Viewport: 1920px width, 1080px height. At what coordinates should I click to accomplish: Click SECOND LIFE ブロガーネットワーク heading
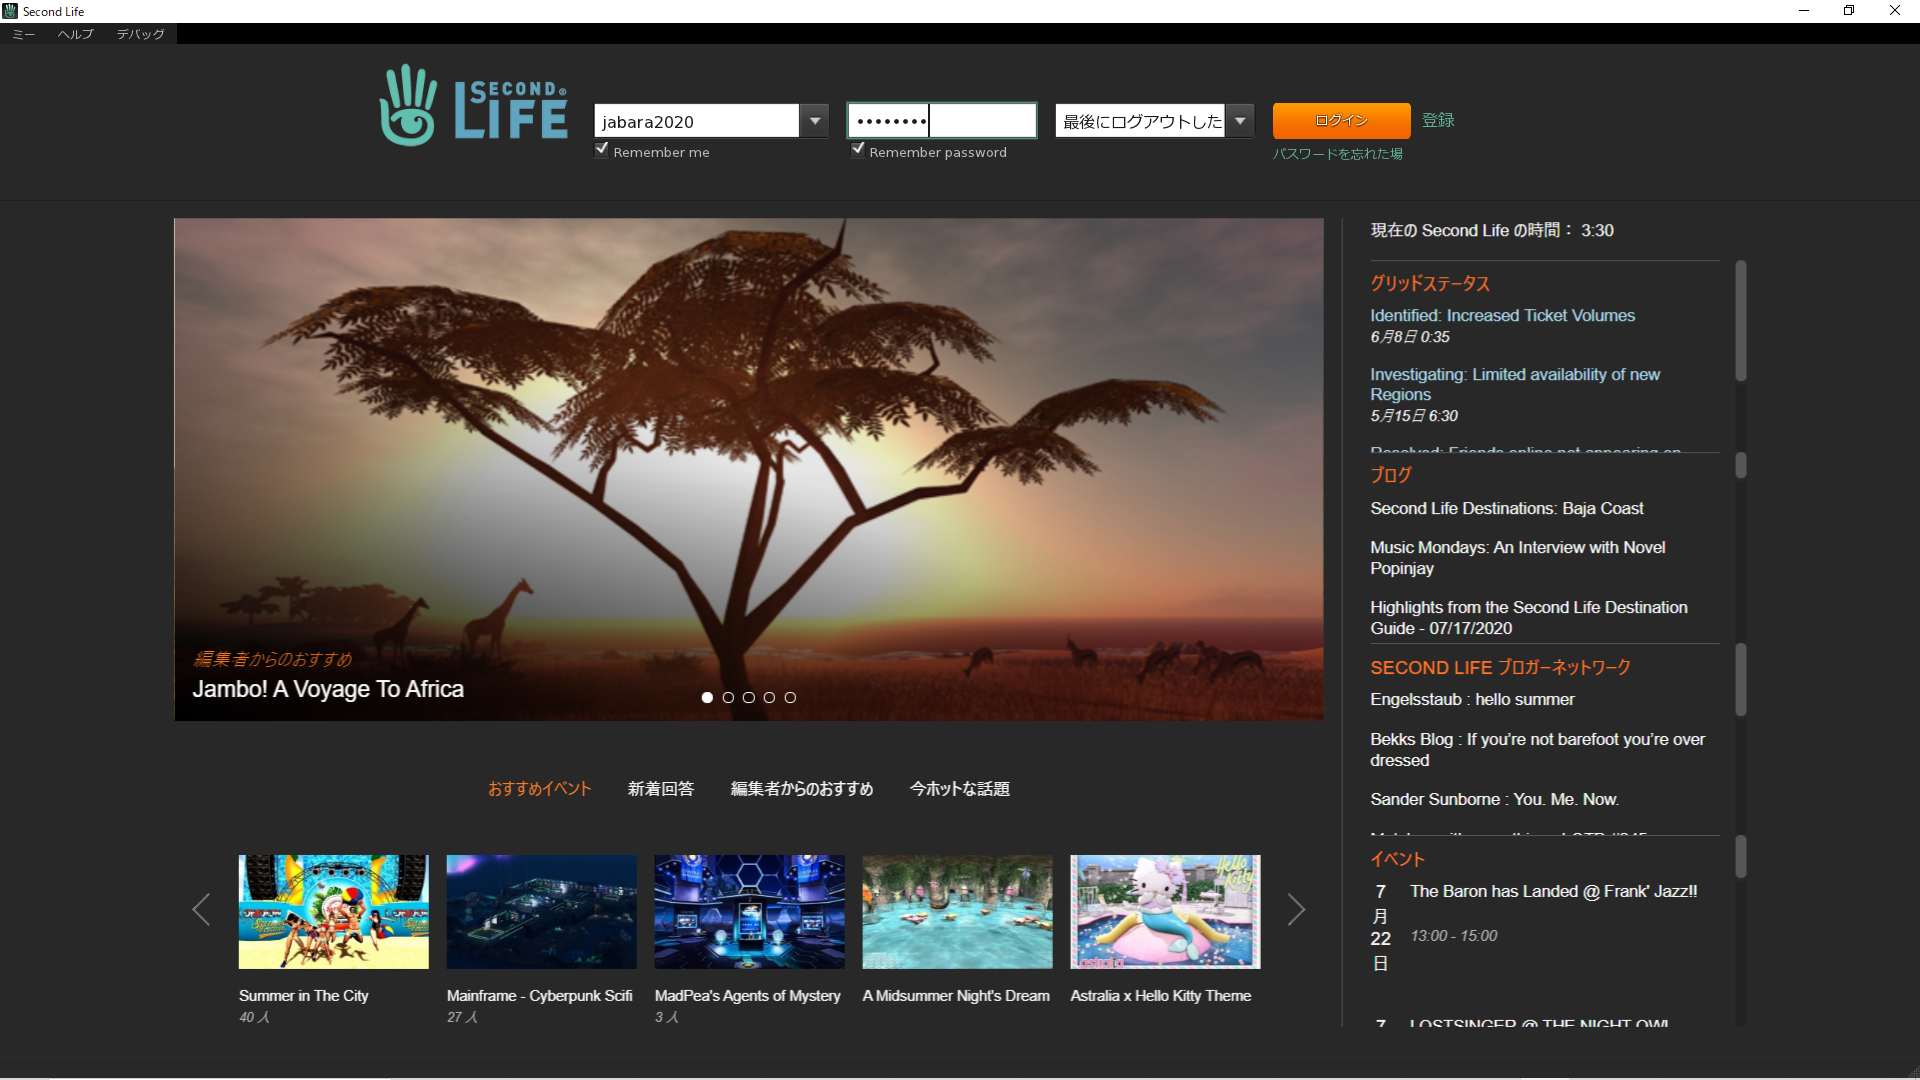point(1501,668)
